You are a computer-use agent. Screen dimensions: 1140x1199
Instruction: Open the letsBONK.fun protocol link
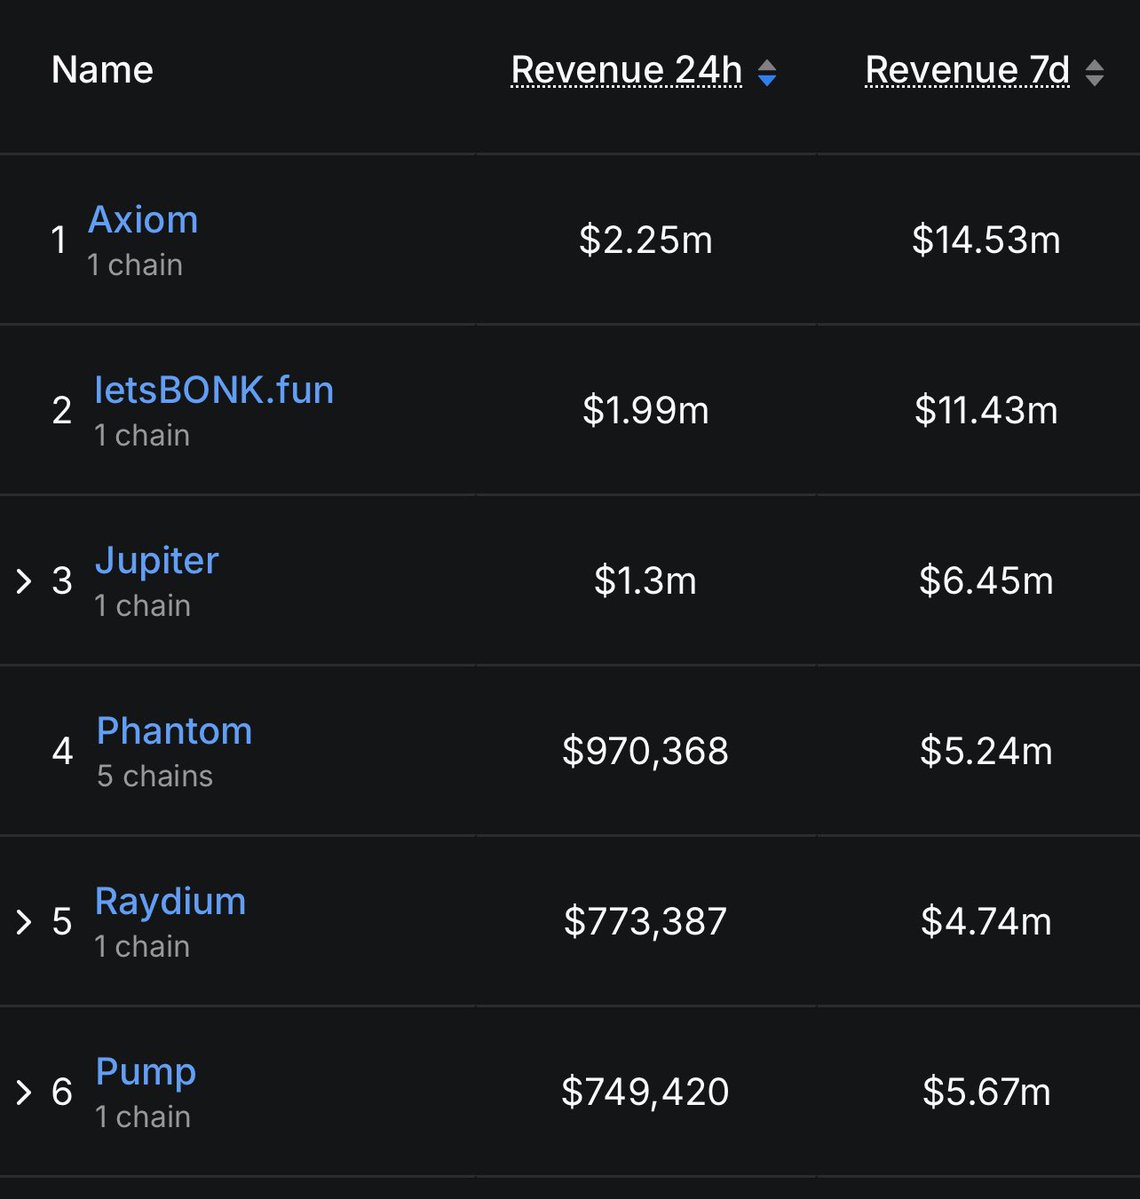[x=214, y=390]
